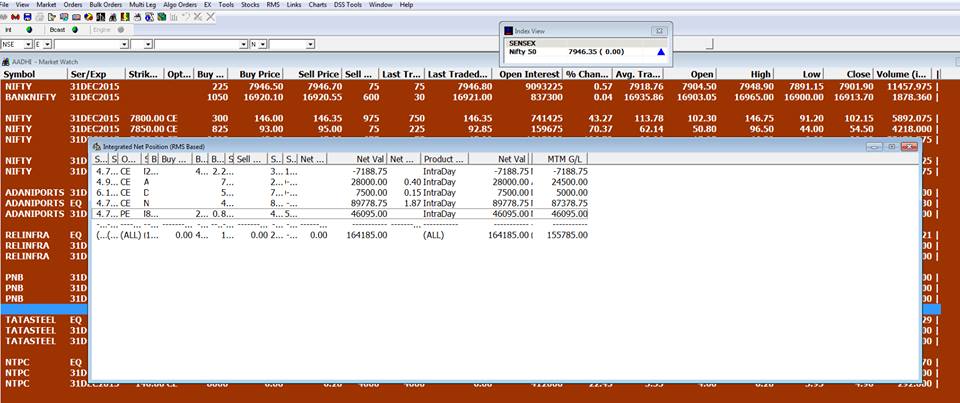Close the Index View window

coord(659,30)
